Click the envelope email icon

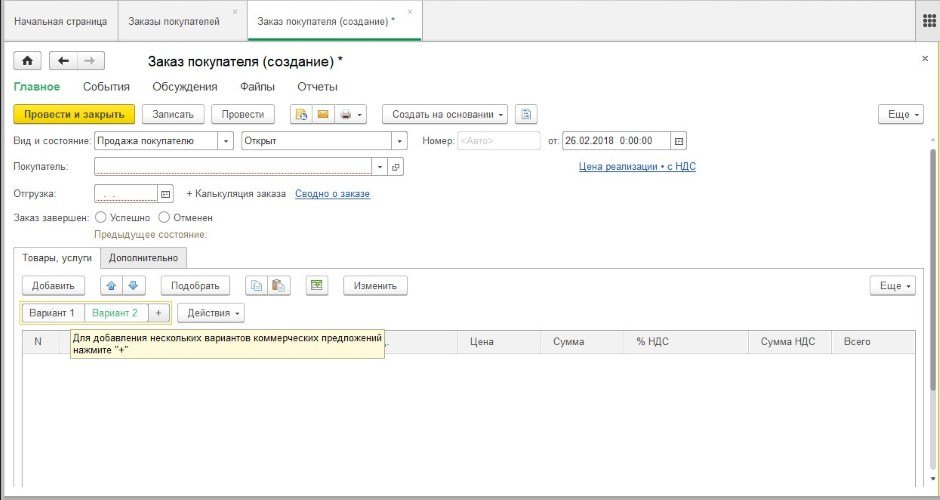323,114
